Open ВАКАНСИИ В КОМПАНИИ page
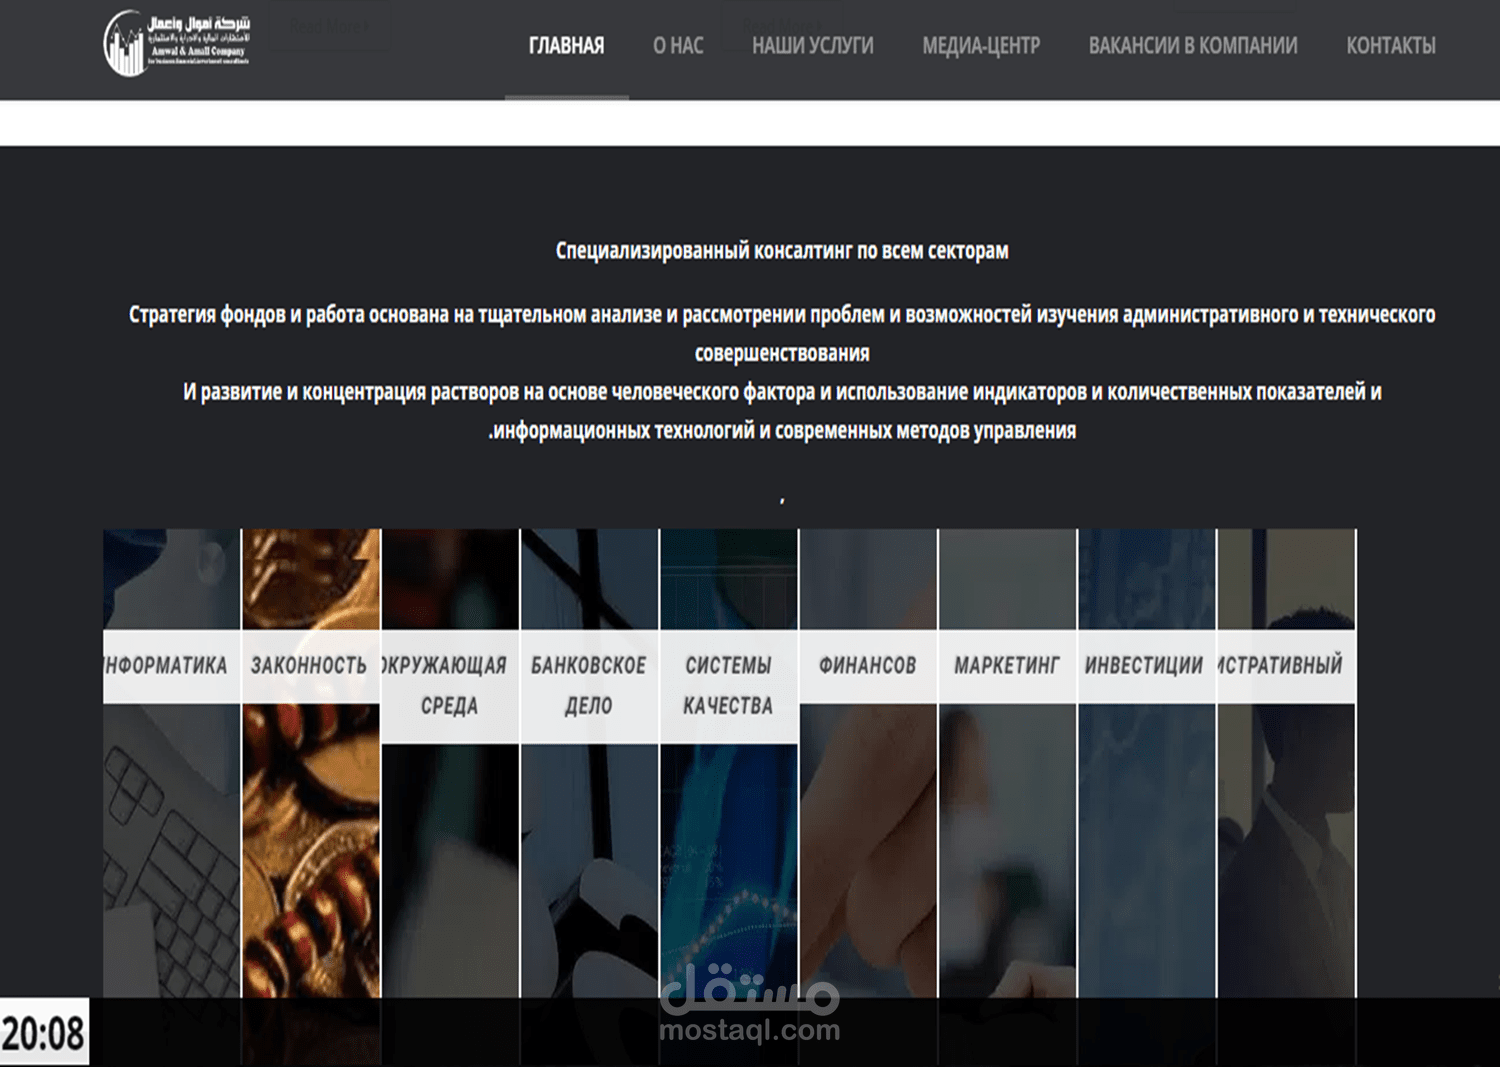Viewport: 1500px width, 1067px height. coord(1193,46)
